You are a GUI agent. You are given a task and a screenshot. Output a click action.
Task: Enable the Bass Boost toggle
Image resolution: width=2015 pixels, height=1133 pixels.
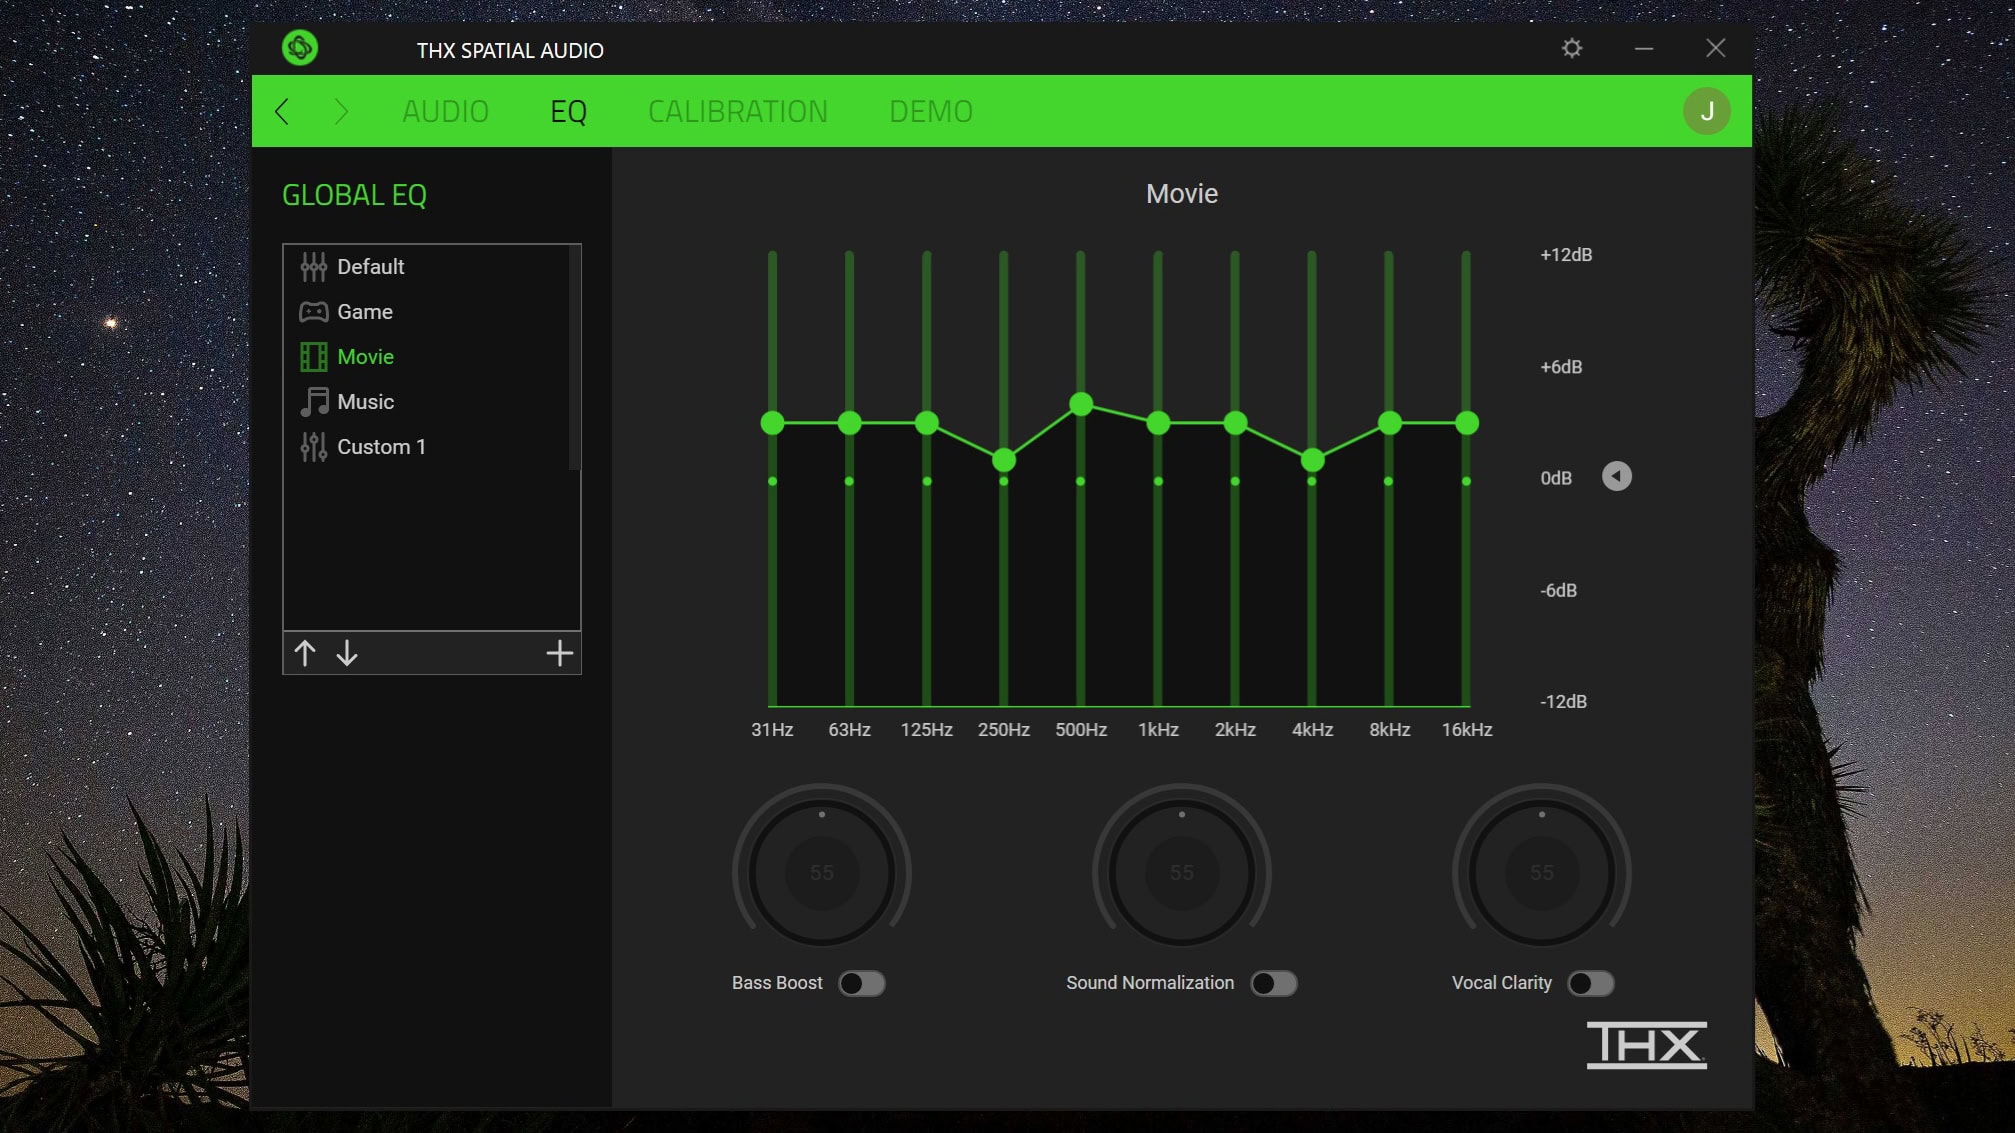(862, 983)
